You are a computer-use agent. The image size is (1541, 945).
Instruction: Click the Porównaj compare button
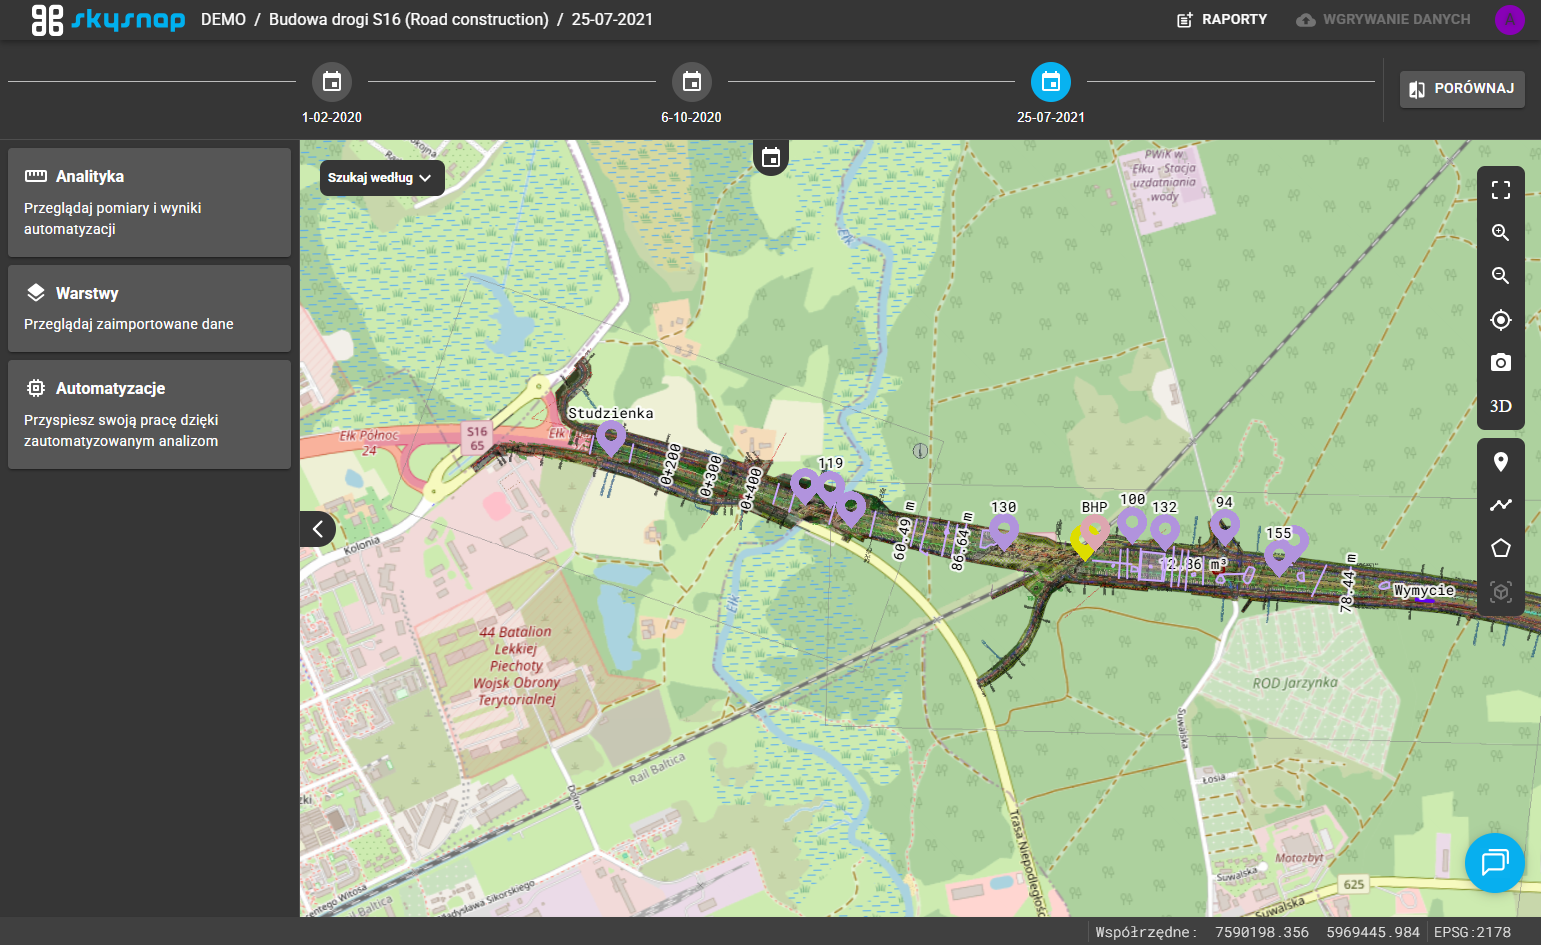[1462, 89]
